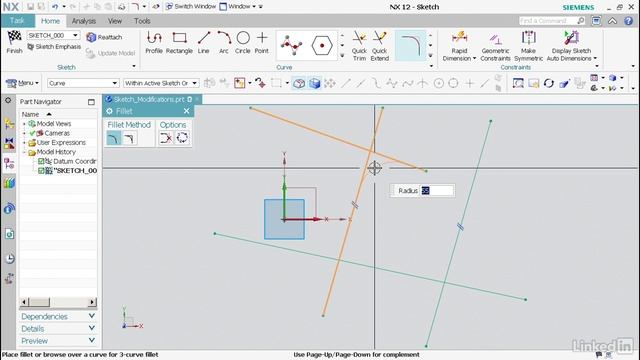Screen dimensions: 640x360
Task: Switch to the Home ribbon tab
Action: (x=50, y=21)
